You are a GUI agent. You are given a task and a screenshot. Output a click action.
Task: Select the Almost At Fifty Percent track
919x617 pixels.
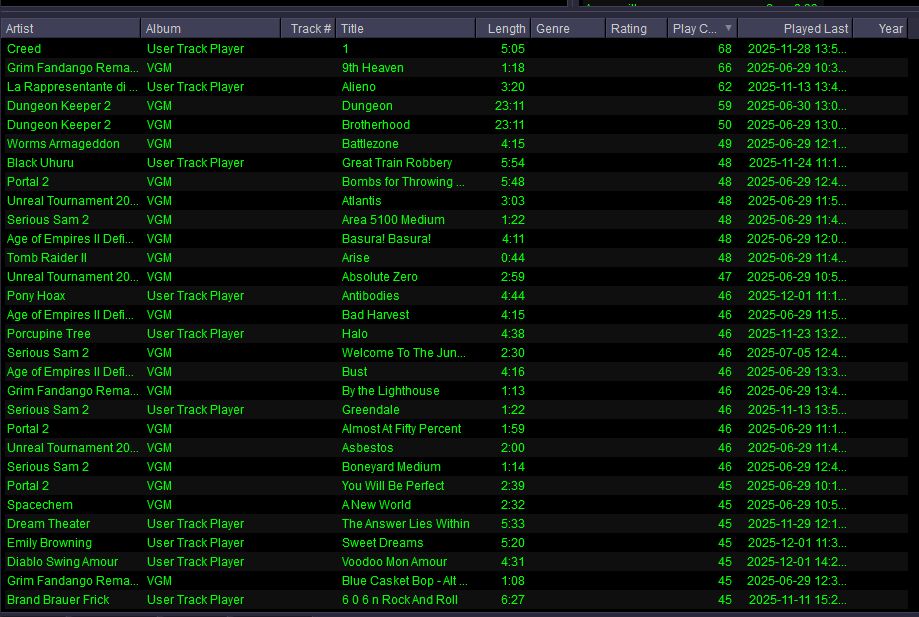coord(454,429)
